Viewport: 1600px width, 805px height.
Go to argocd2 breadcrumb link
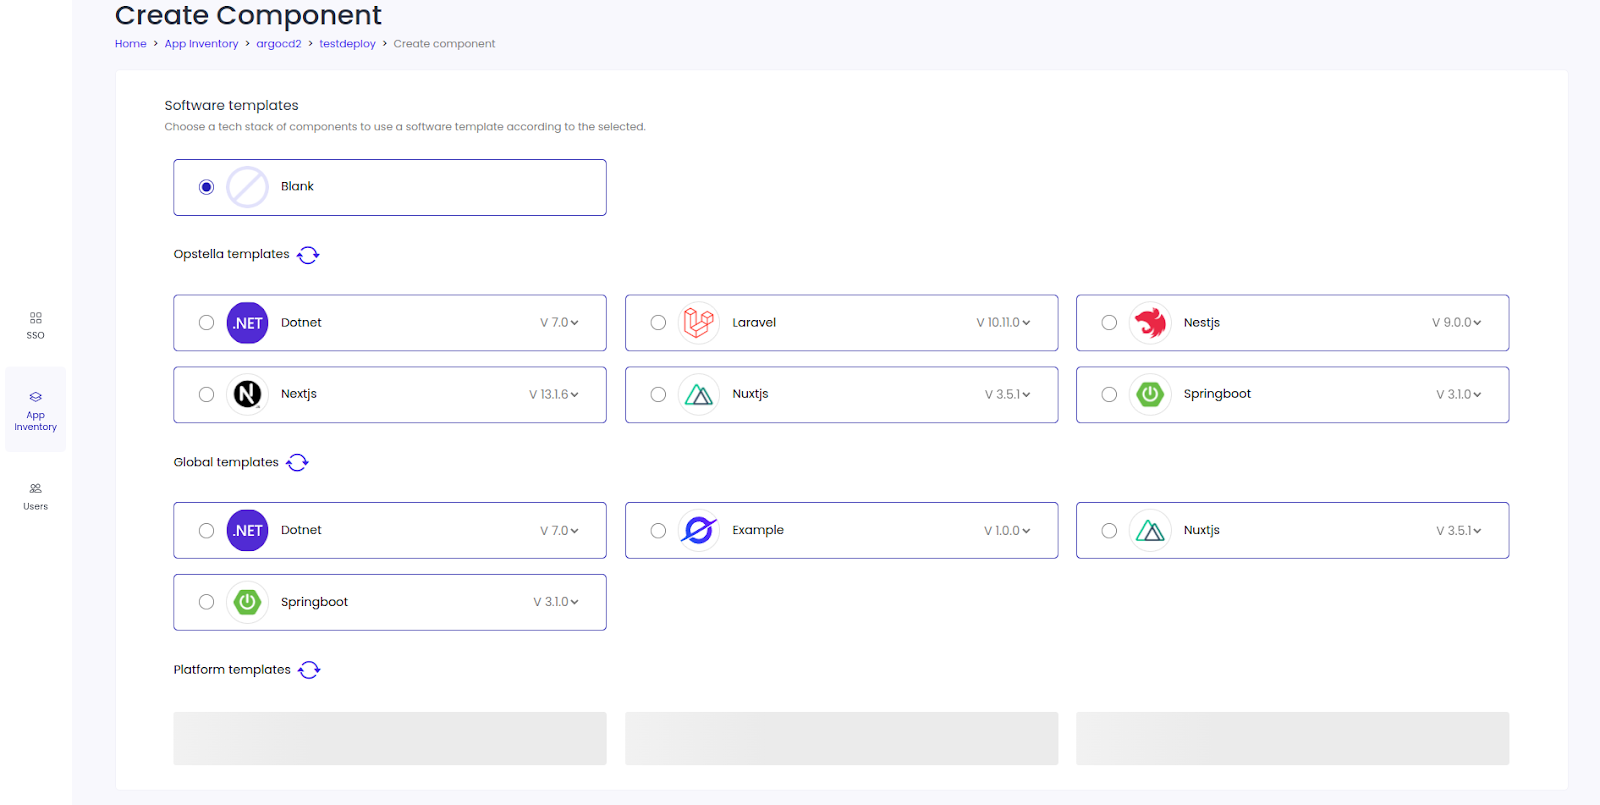279,44
